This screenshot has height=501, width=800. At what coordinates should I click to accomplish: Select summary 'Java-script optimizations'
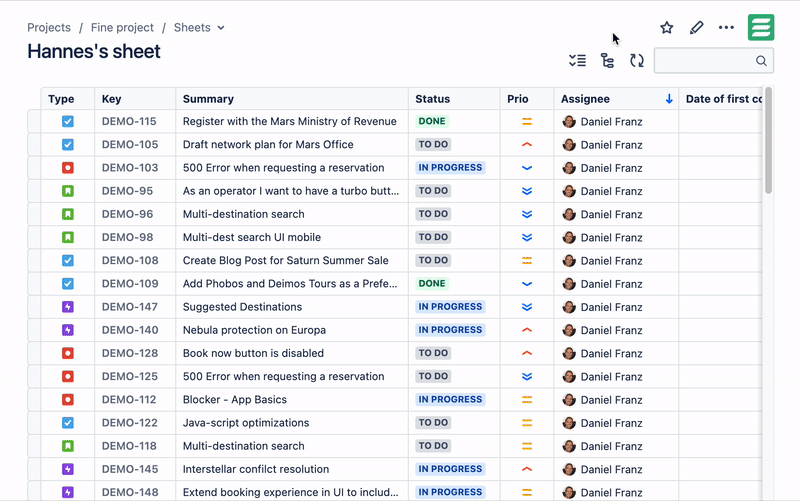[246, 422]
